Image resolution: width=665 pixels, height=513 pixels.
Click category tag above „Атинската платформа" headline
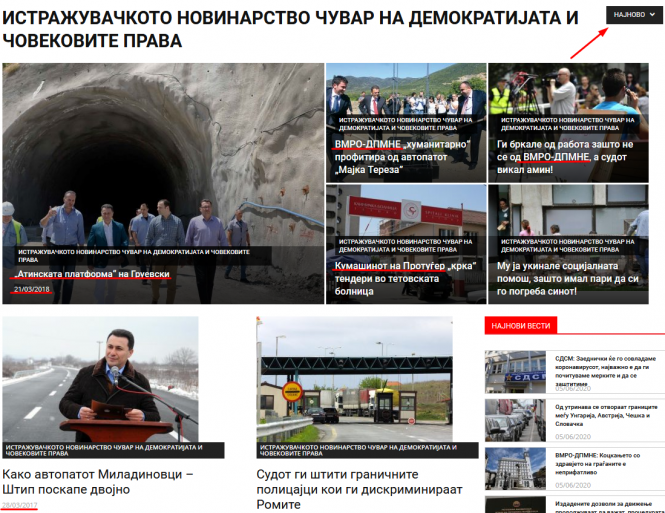tap(133, 255)
